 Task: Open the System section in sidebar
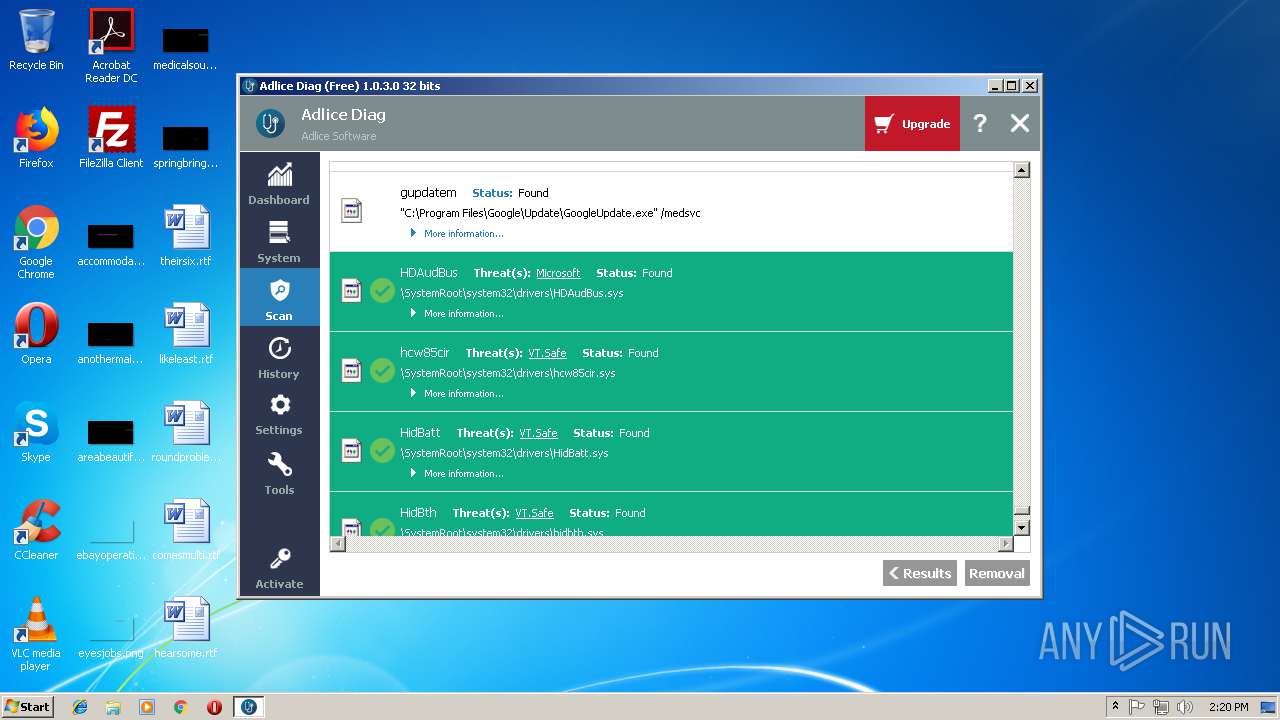[x=279, y=241]
